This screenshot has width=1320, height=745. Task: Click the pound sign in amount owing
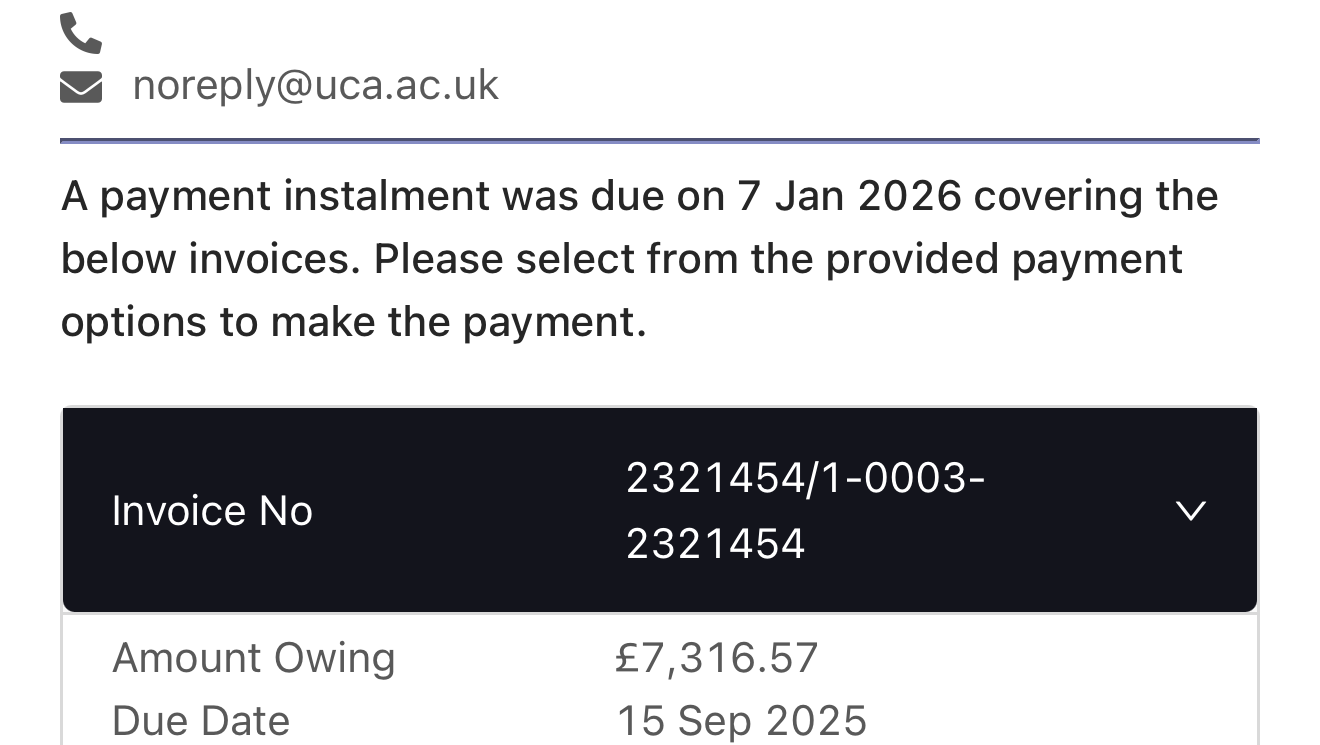coord(627,658)
